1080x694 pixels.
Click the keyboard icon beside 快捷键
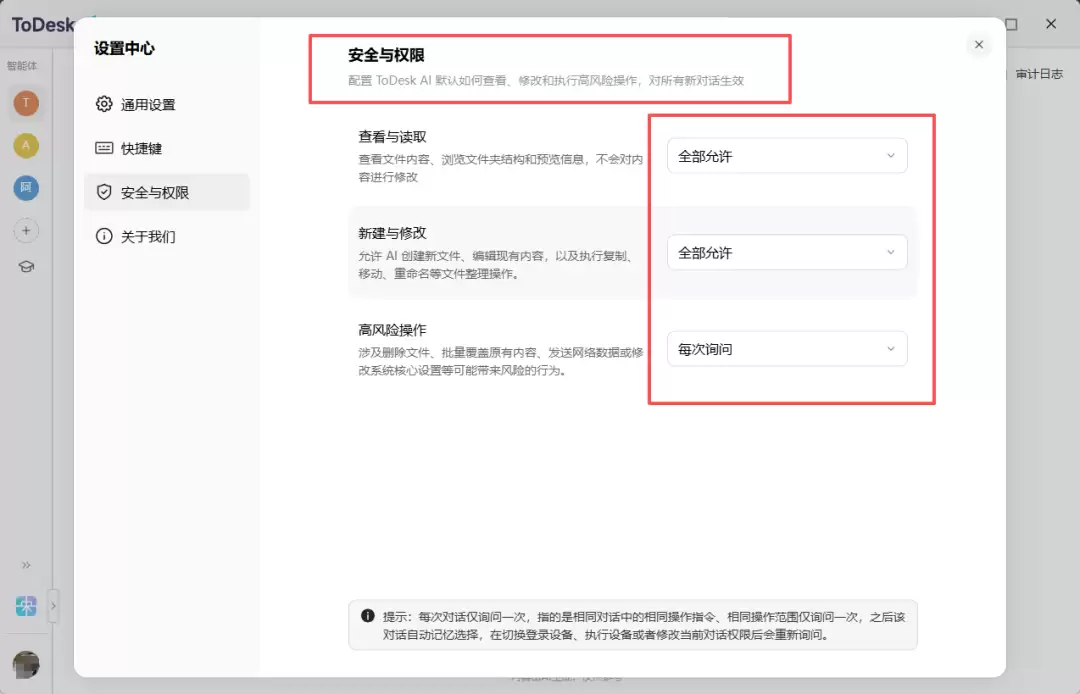point(104,148)
